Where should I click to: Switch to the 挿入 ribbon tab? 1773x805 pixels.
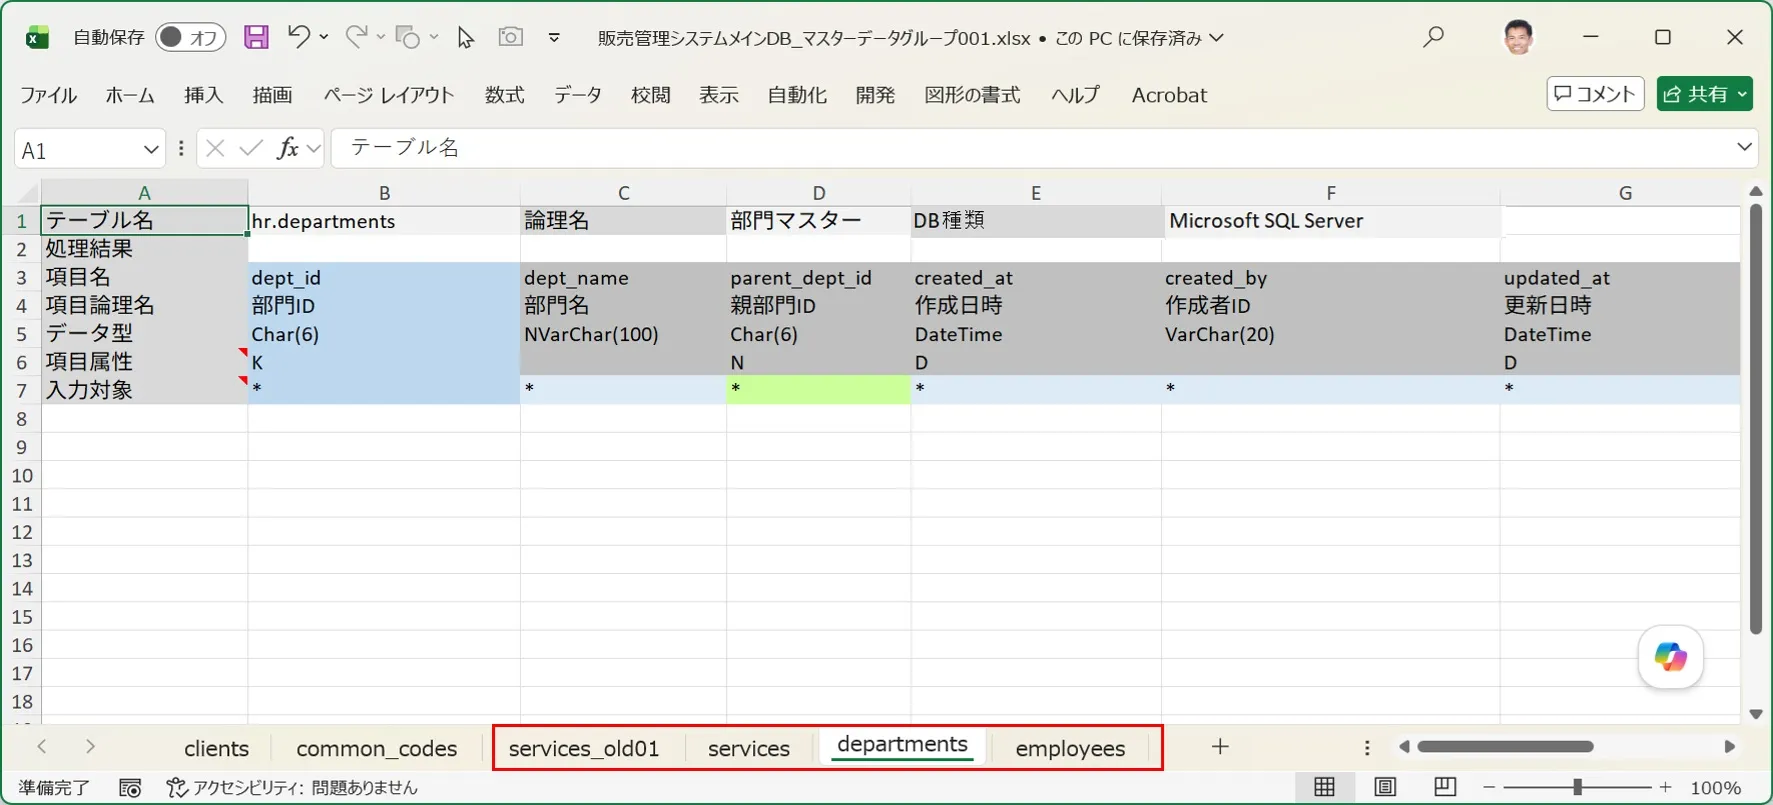pyautogui.click(x=204, y=95)
